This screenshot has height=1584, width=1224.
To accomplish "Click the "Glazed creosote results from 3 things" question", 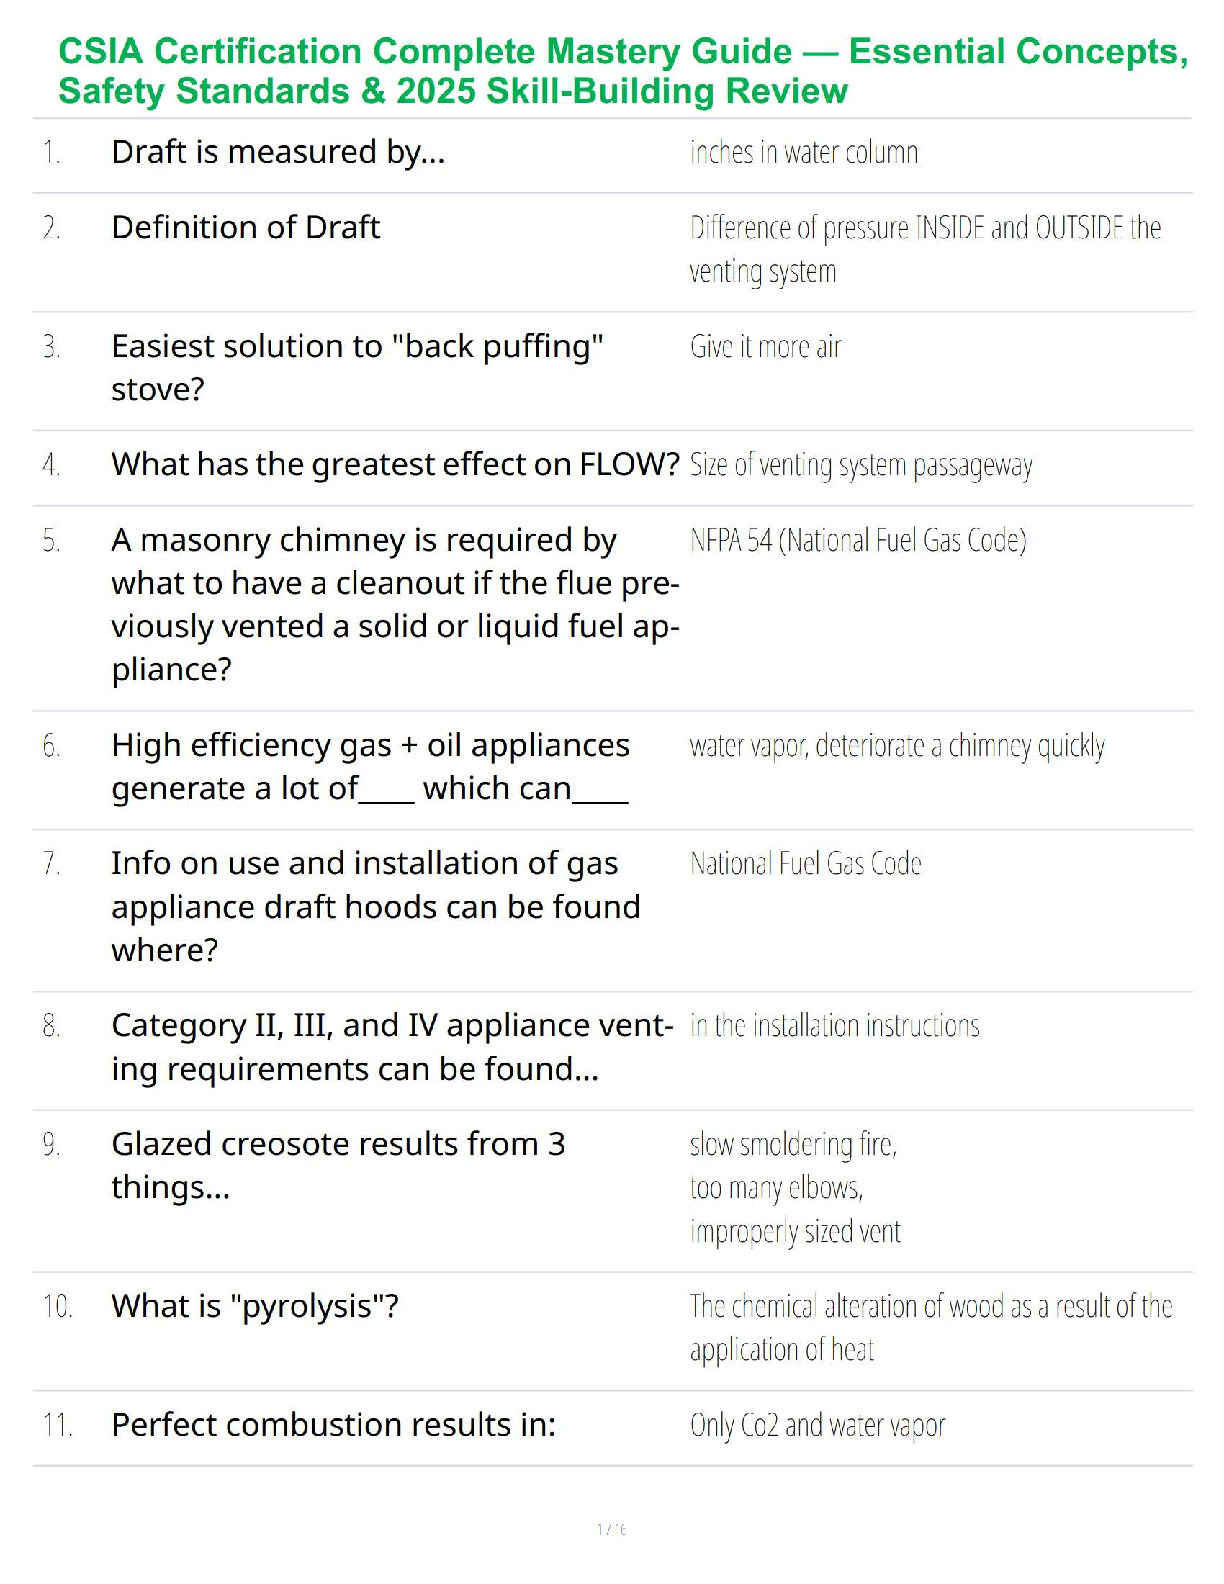I will (x=338, y=1165).
